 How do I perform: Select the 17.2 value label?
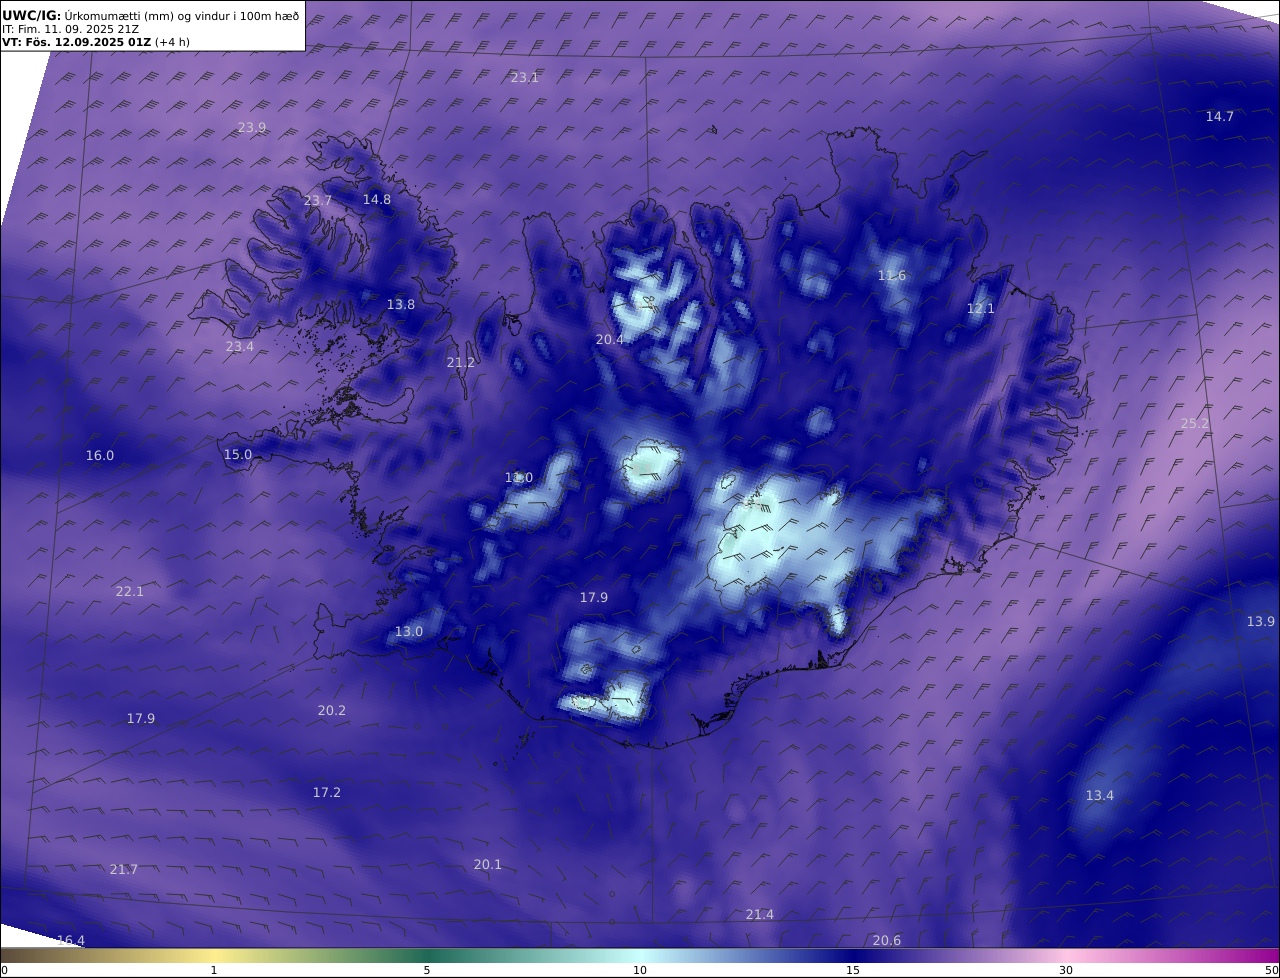327,792
